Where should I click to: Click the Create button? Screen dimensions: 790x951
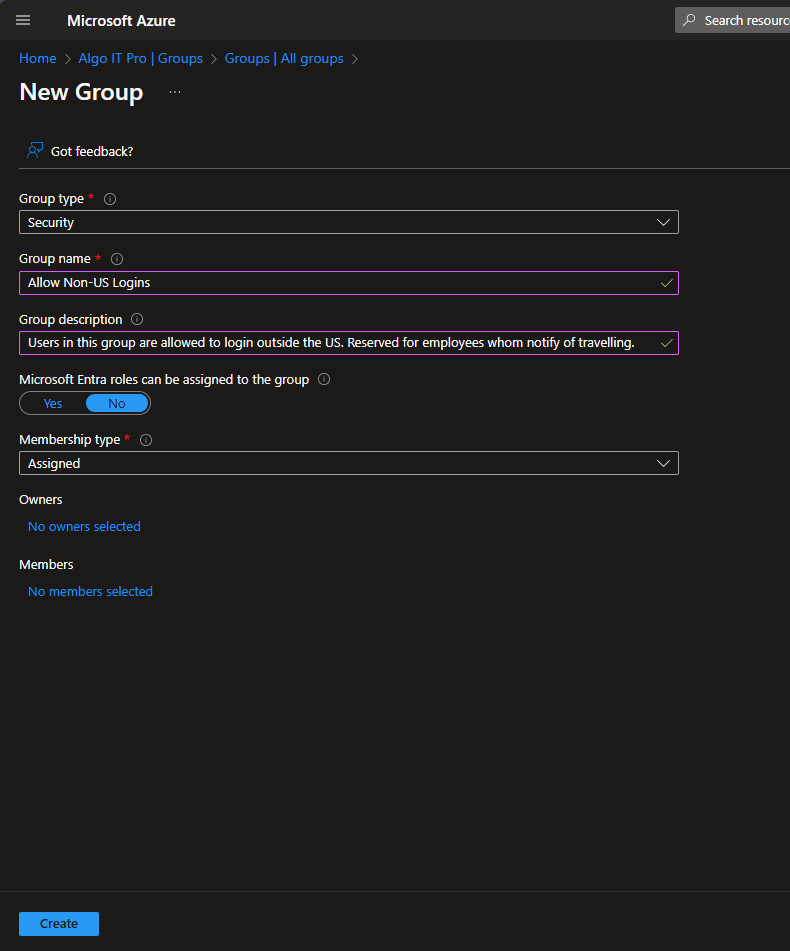tap(59, 924)
